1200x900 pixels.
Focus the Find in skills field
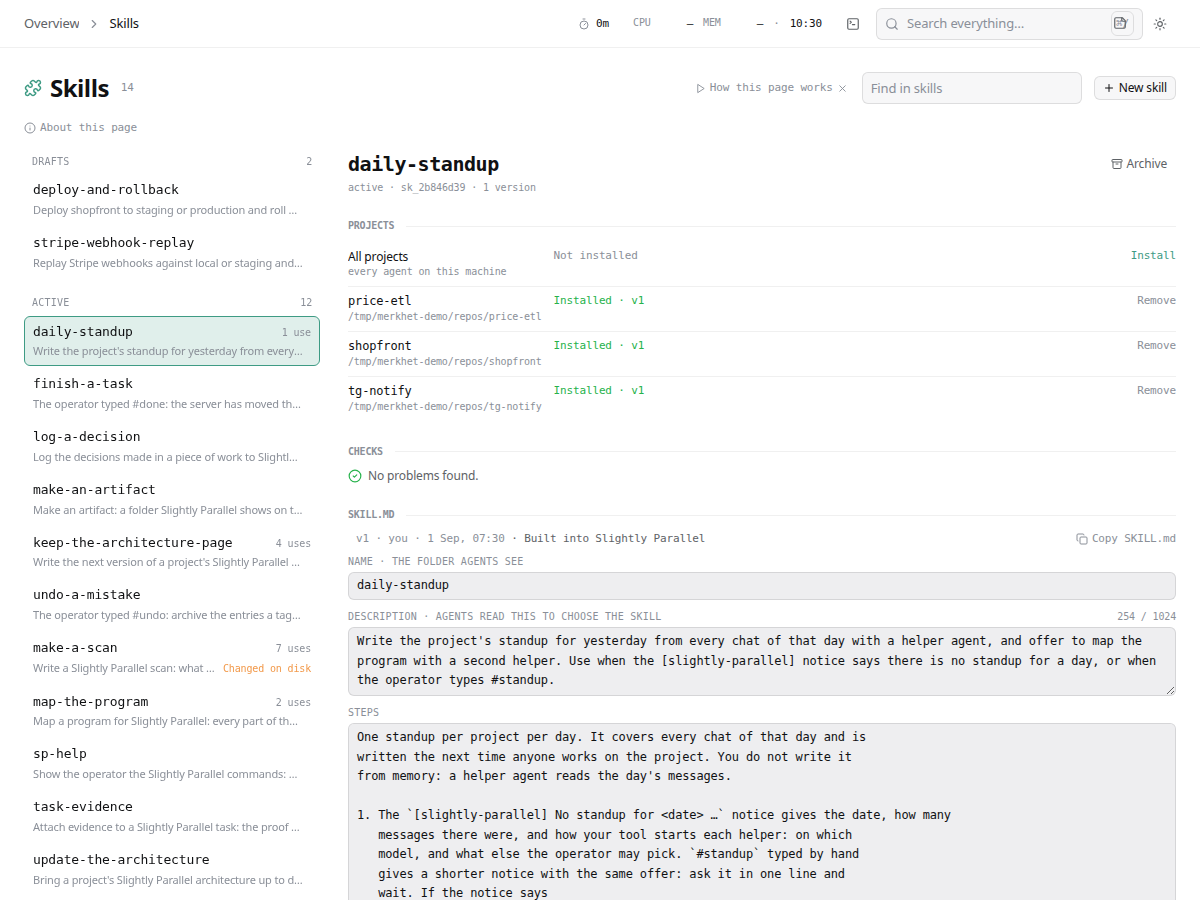[972, 88]
